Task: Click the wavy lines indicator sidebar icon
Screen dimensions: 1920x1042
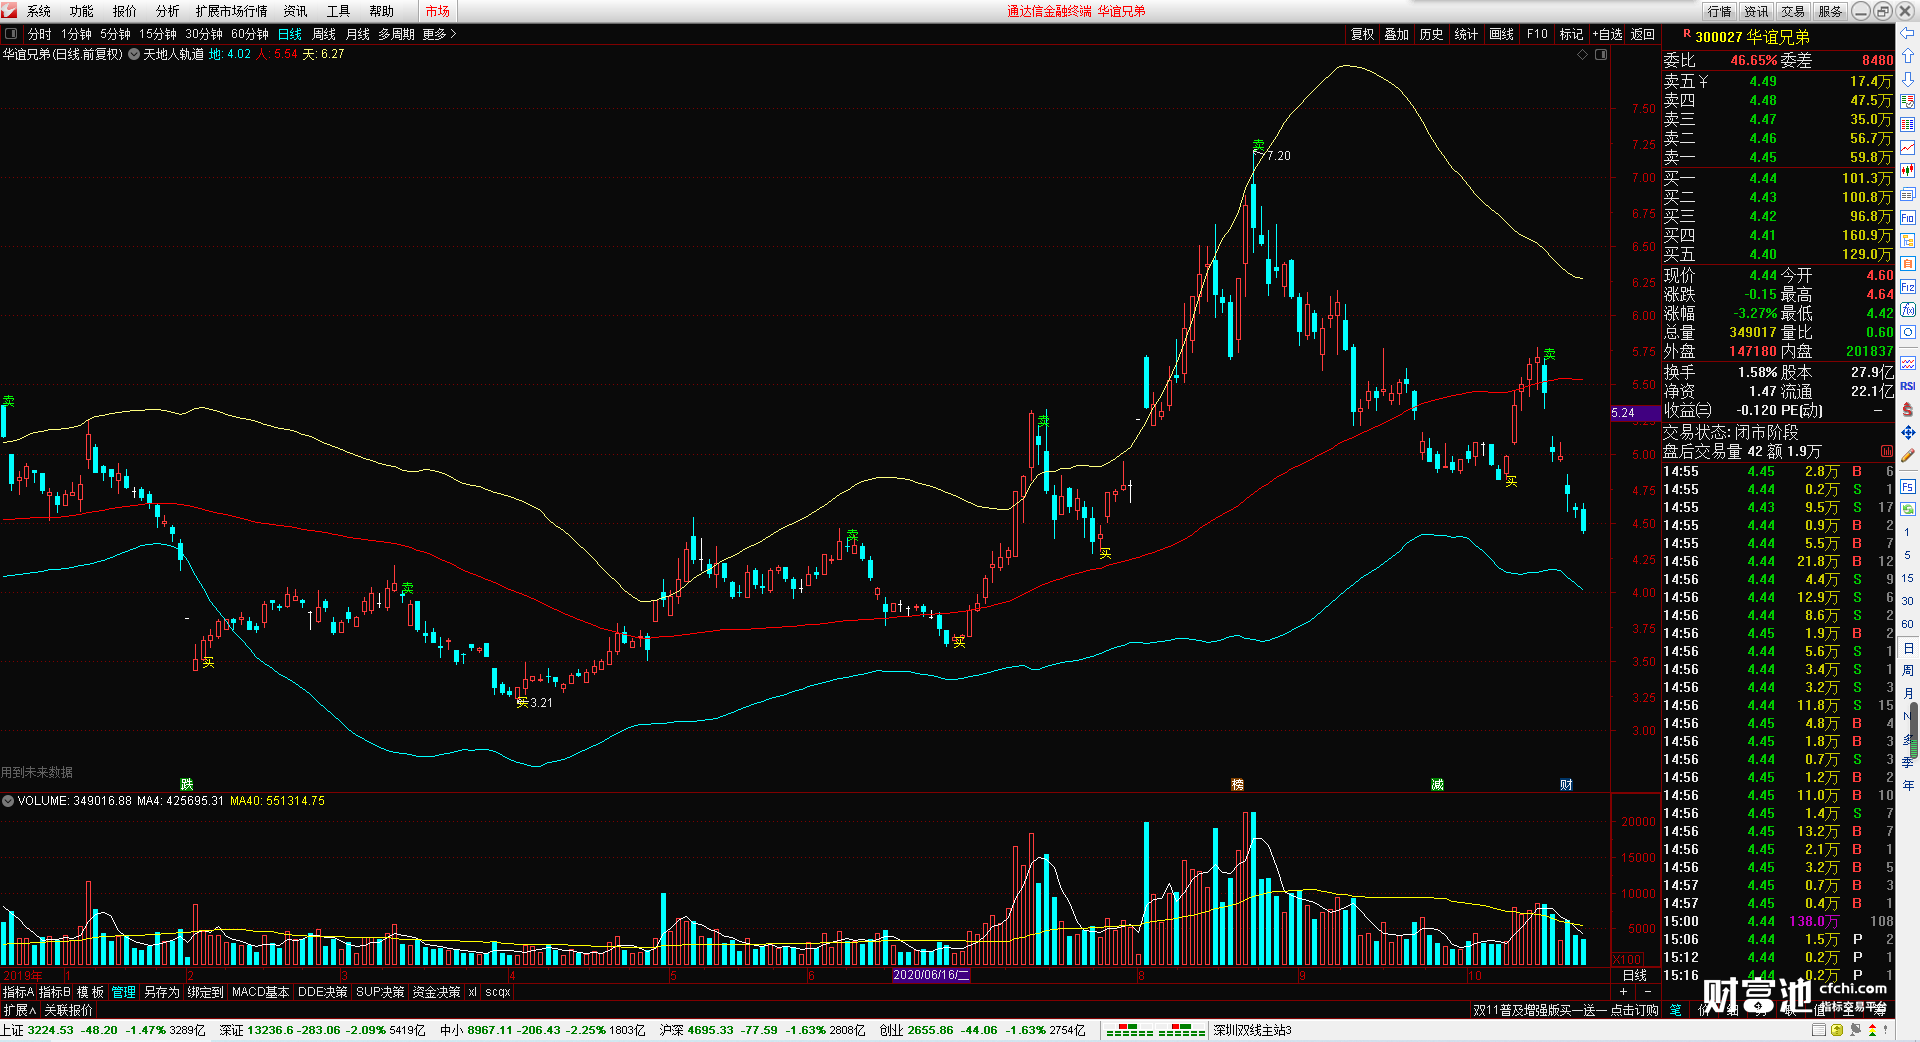Action: (x=1908, y=363)
